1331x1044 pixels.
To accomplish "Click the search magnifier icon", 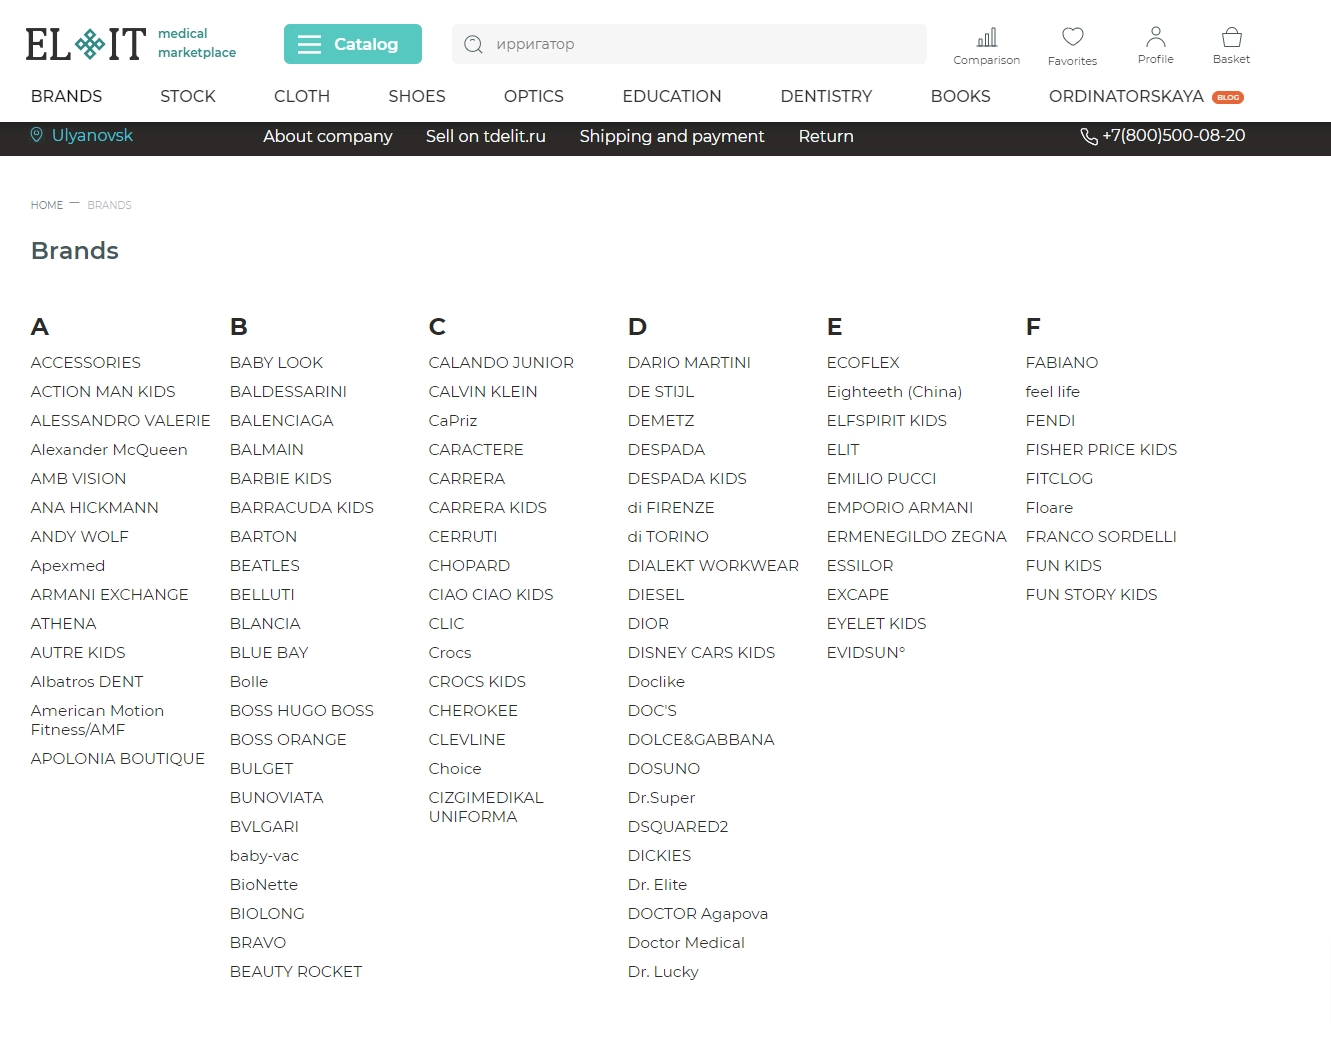I will (x=474, y=44).
